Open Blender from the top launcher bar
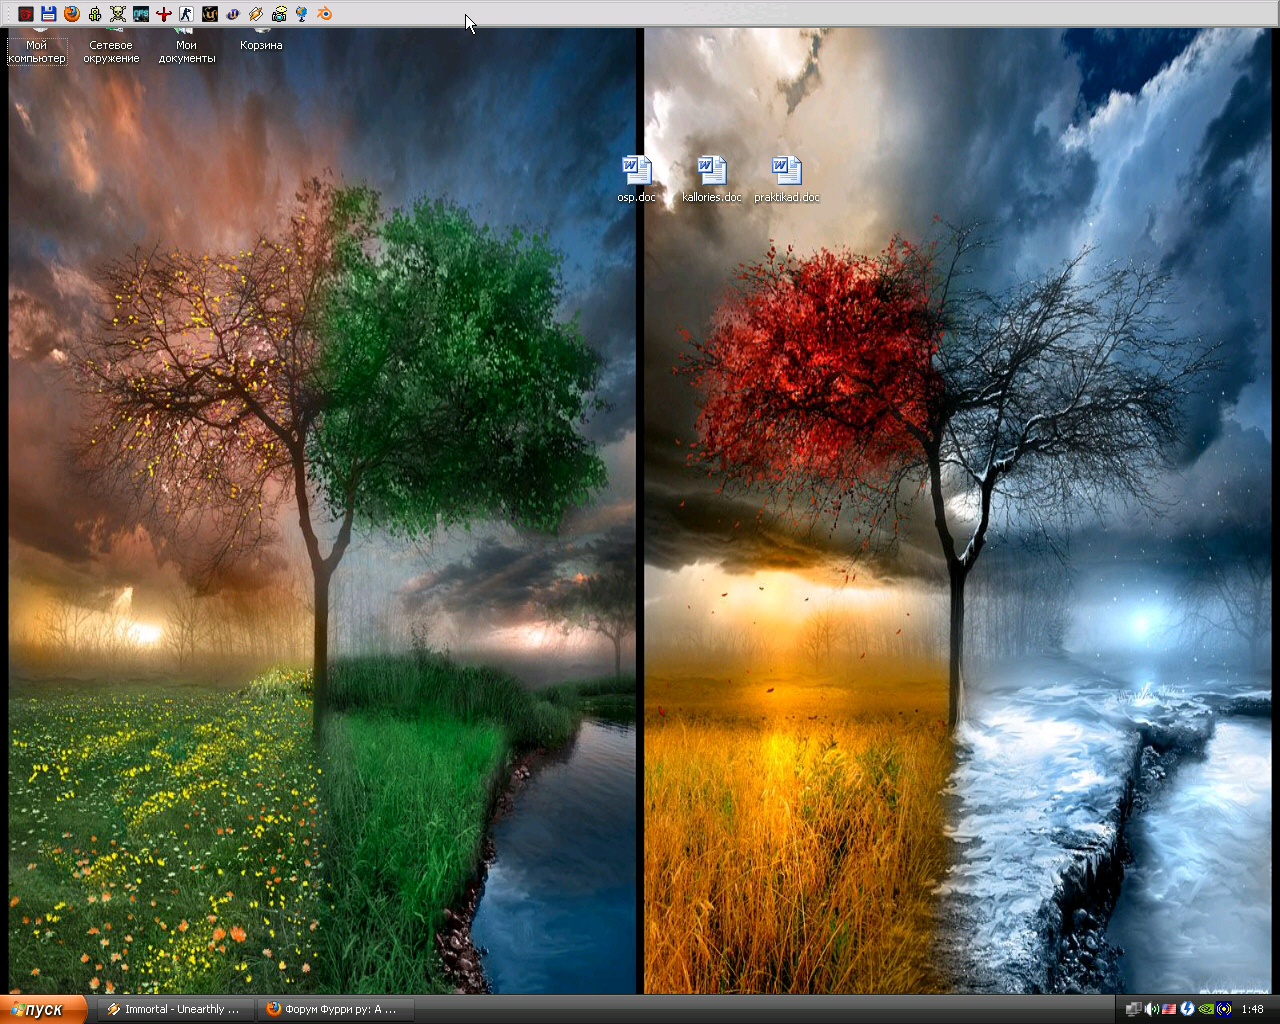Screen dimensions: 1280x1024 pos(325,14)
